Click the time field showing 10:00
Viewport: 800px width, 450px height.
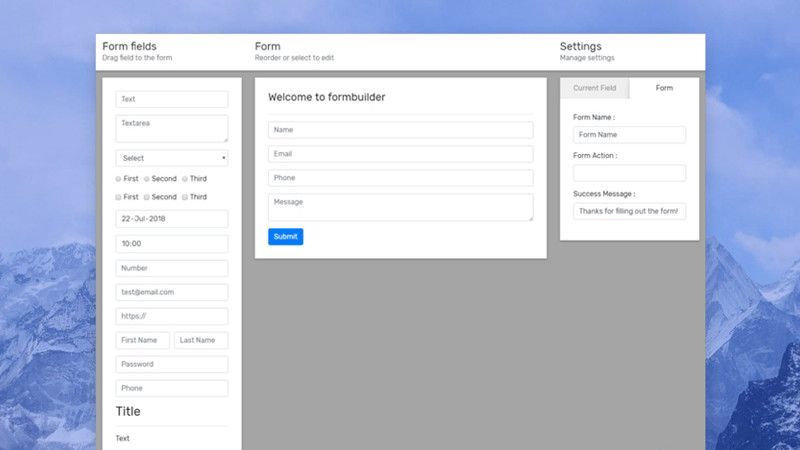tap(172, 244)
